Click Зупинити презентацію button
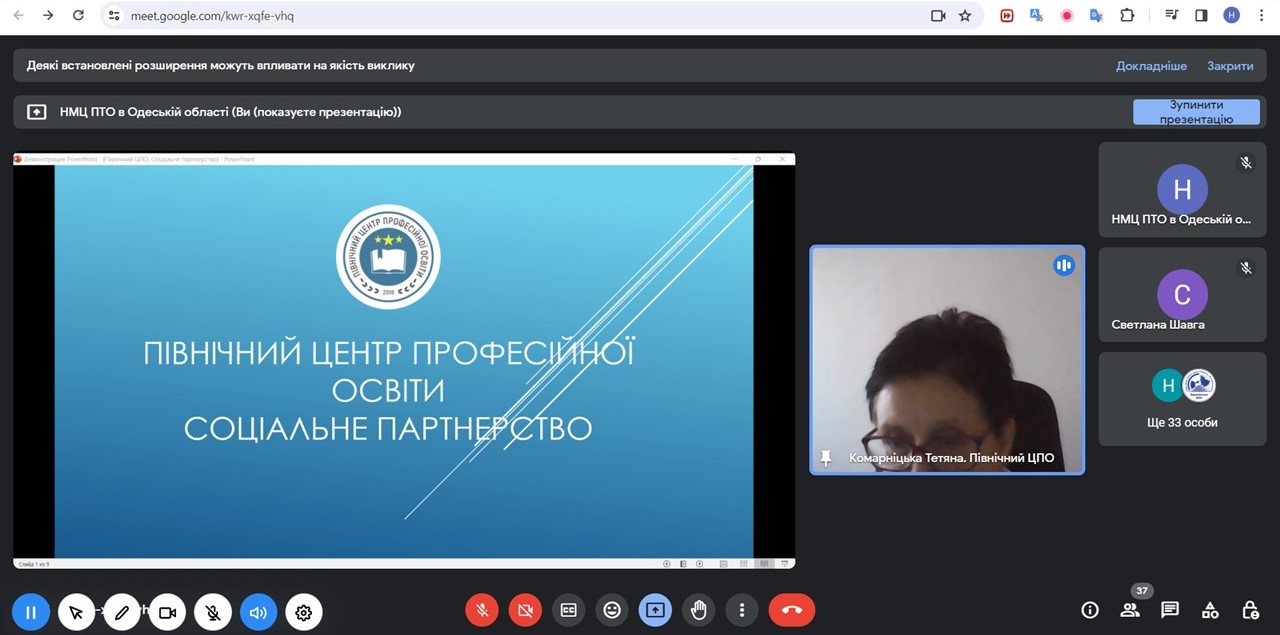Viewport: 1280px width, 635px height. 1196,112
